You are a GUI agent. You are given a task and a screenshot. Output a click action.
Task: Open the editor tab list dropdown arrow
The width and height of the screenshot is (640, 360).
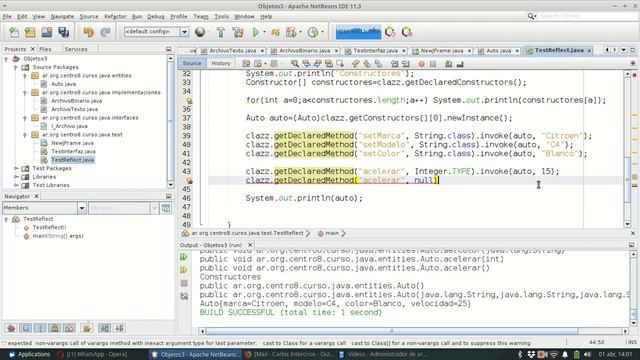[624, 50]
